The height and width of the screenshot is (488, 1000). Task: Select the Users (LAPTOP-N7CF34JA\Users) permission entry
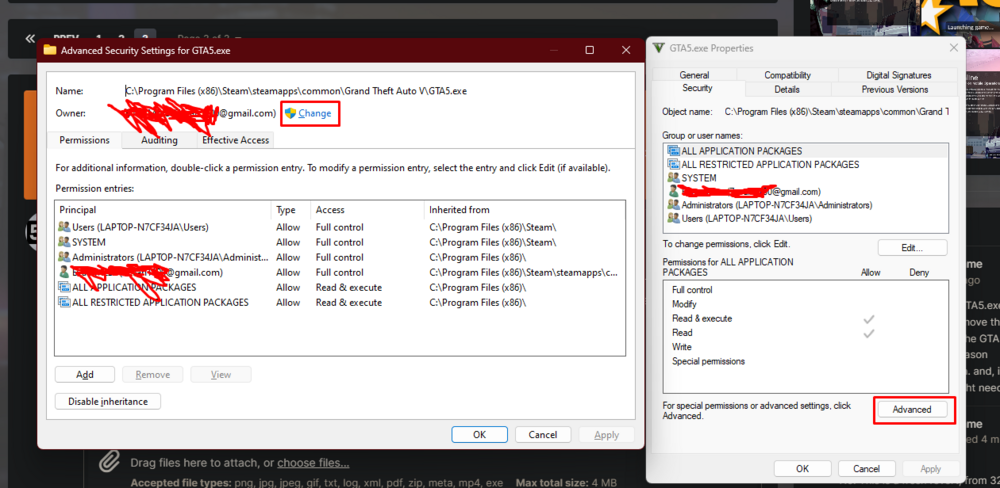[x=339, y=227]
